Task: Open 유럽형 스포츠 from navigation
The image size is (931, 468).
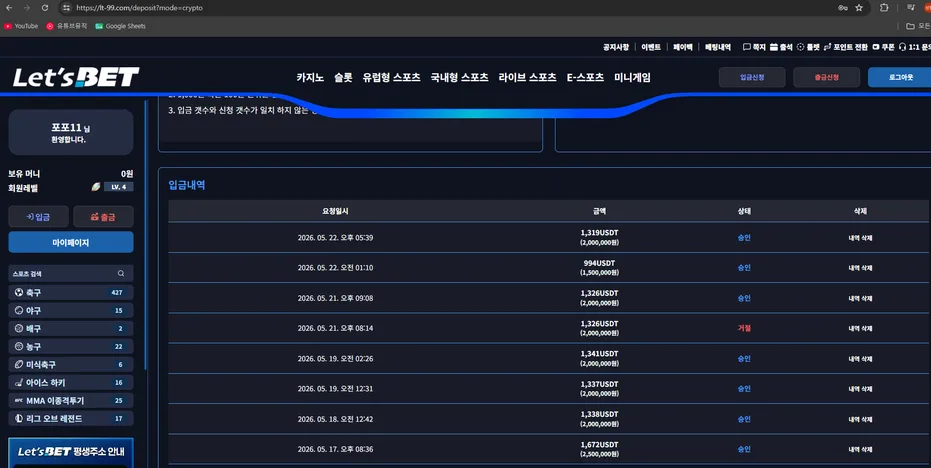Action: [391, 77]
